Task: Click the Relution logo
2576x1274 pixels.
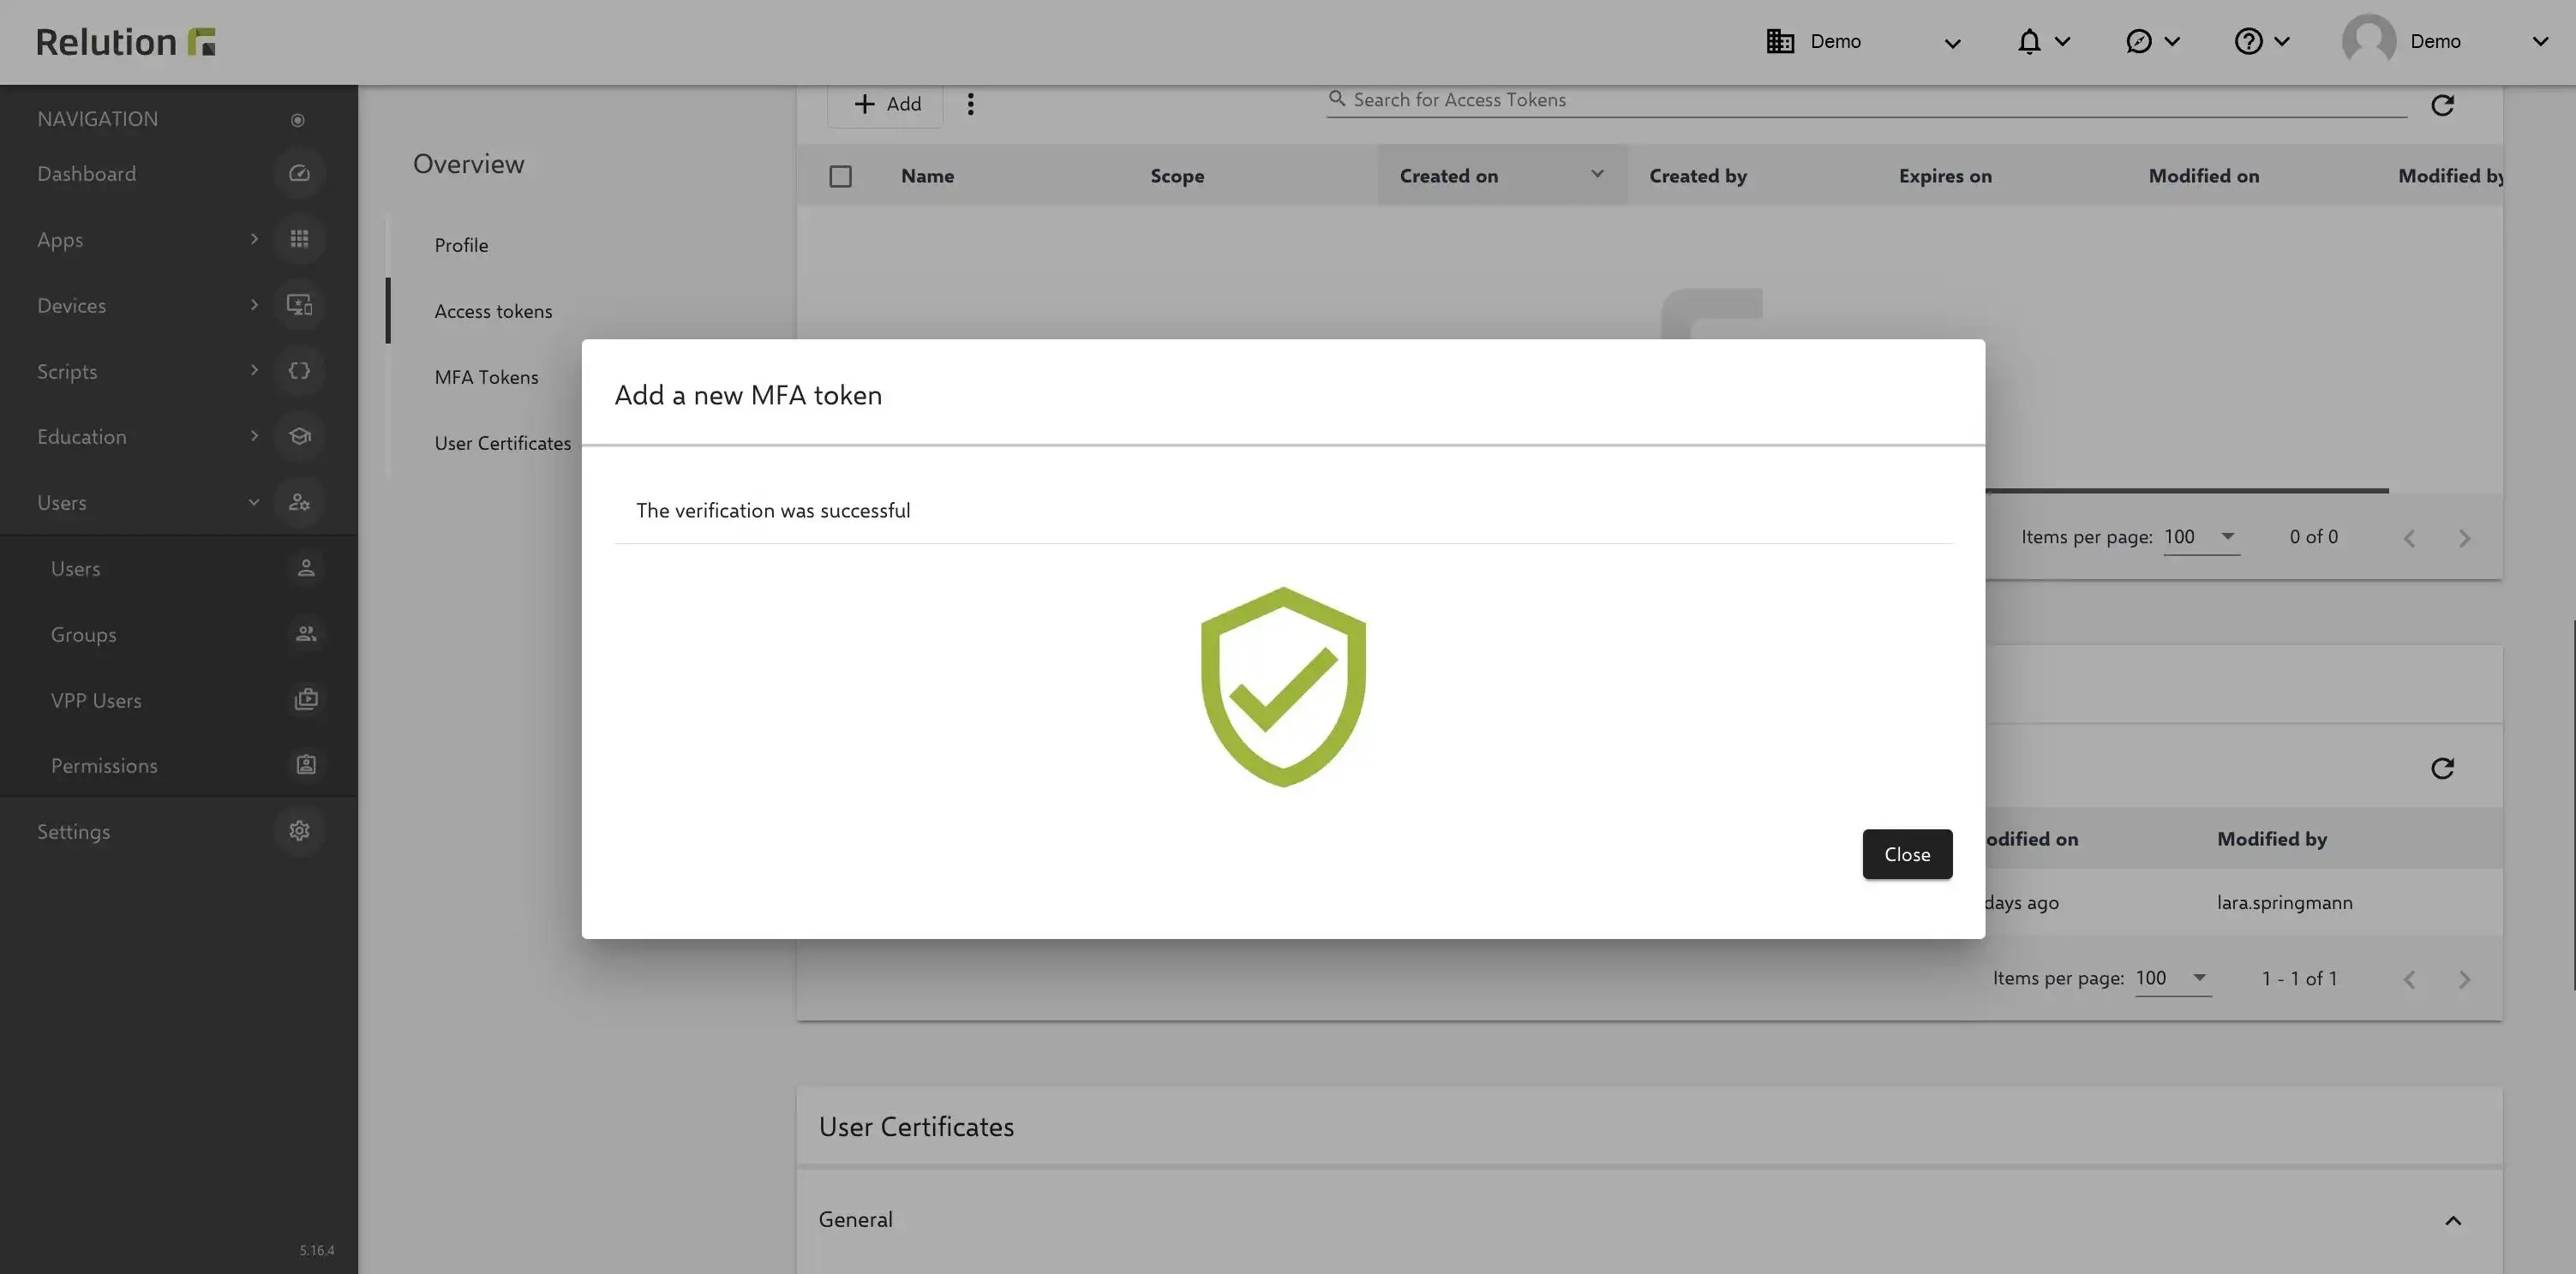Action: [126, 42]
